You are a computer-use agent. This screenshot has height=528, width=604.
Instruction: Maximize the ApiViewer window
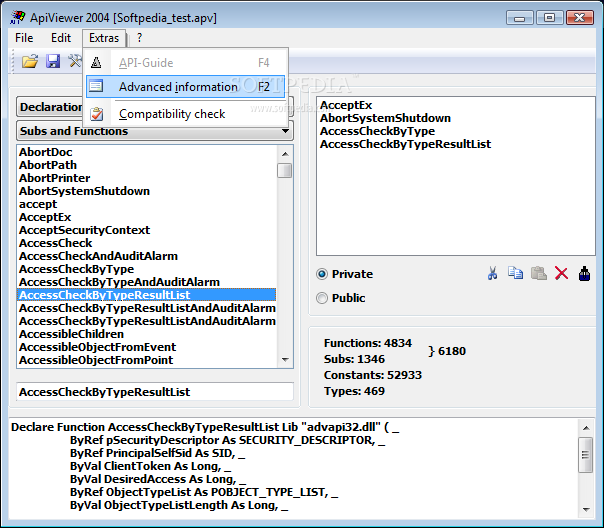[x=549, y=18]
